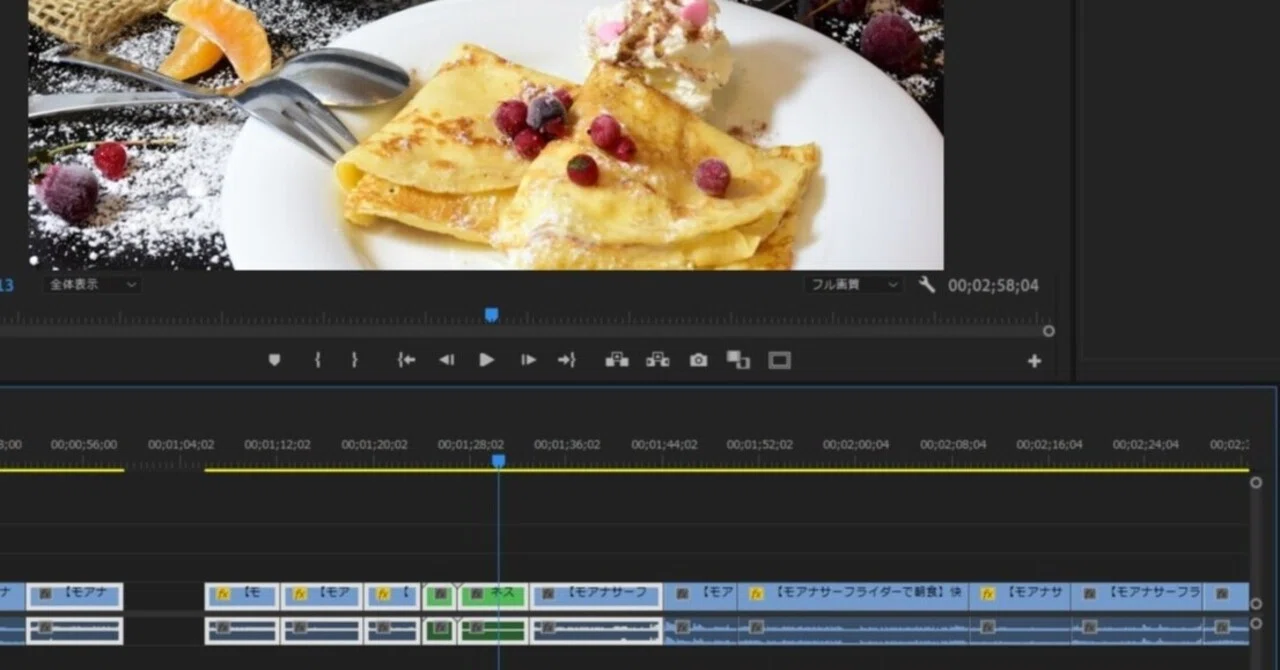Click 00;01;12;02 on the timeline ruler

tap(277, 445)
